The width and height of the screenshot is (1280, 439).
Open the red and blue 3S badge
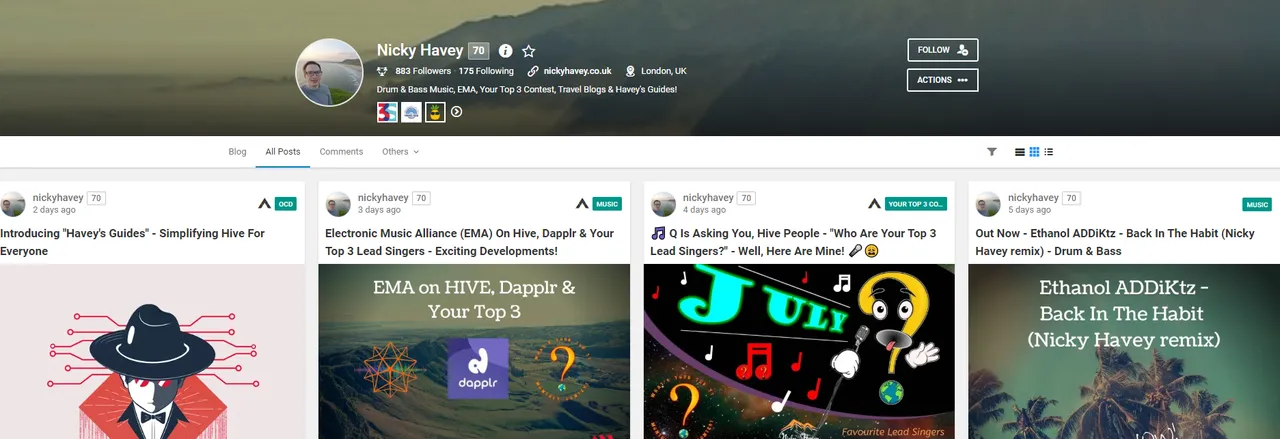click(387, 112)
